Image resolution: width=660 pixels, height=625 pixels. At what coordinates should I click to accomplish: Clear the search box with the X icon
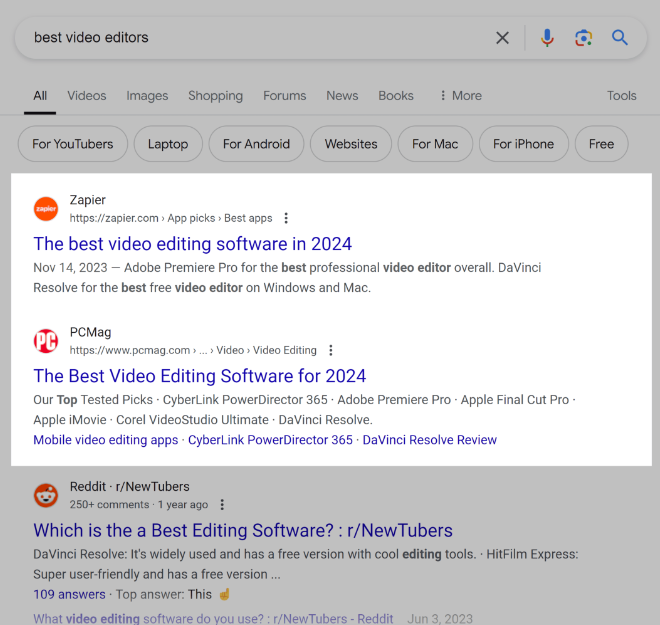click(x=502, y=38)
